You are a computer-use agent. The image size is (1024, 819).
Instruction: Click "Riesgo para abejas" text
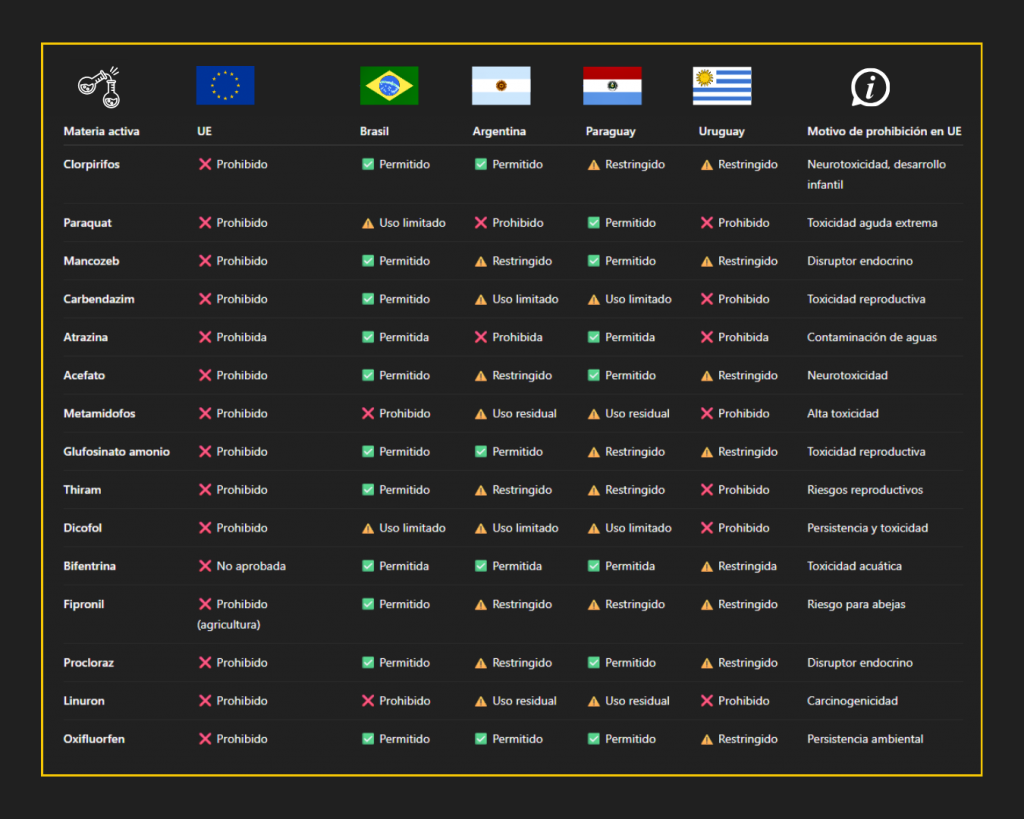(x=858, y=604)
